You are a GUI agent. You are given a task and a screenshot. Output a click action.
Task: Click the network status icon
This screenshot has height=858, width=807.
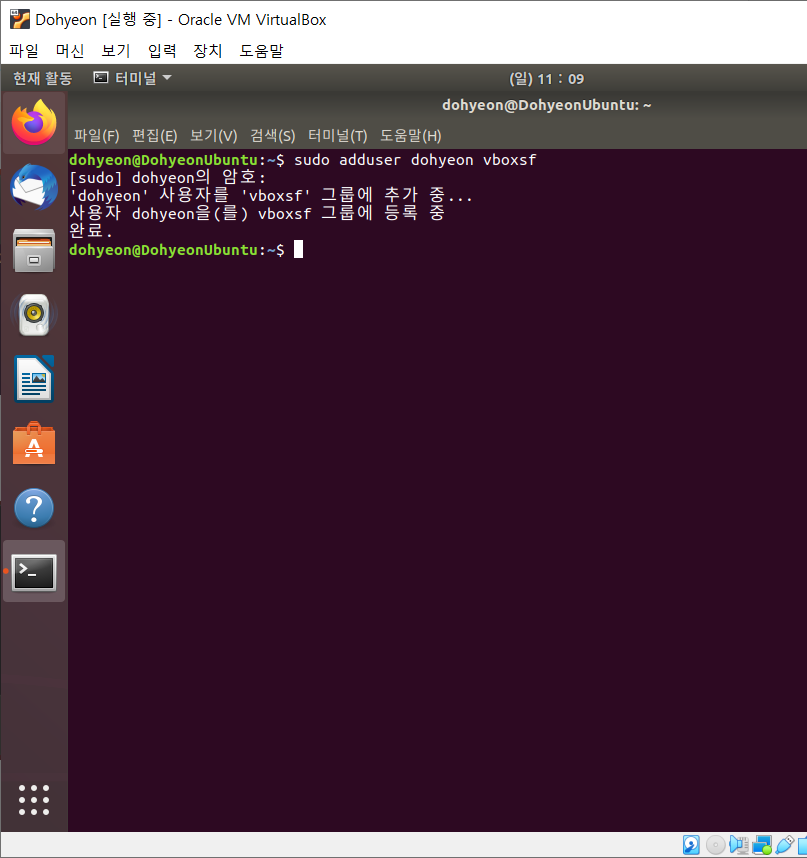pyautogui.click(x=762, y=845)
